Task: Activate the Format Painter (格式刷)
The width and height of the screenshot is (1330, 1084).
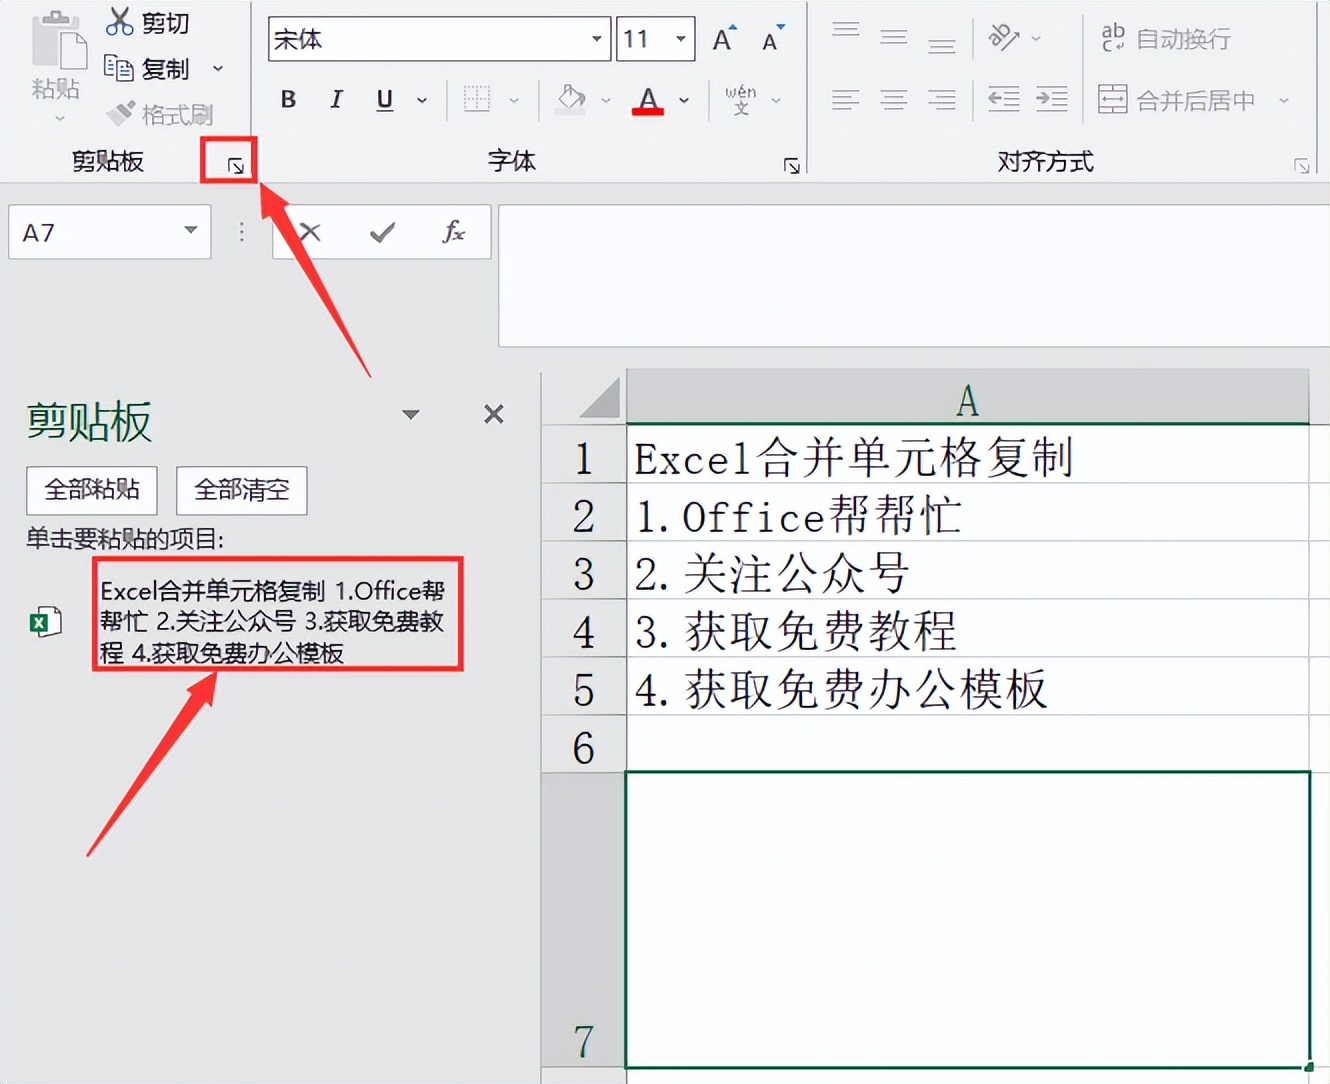Action: click(x=160, y=114)
